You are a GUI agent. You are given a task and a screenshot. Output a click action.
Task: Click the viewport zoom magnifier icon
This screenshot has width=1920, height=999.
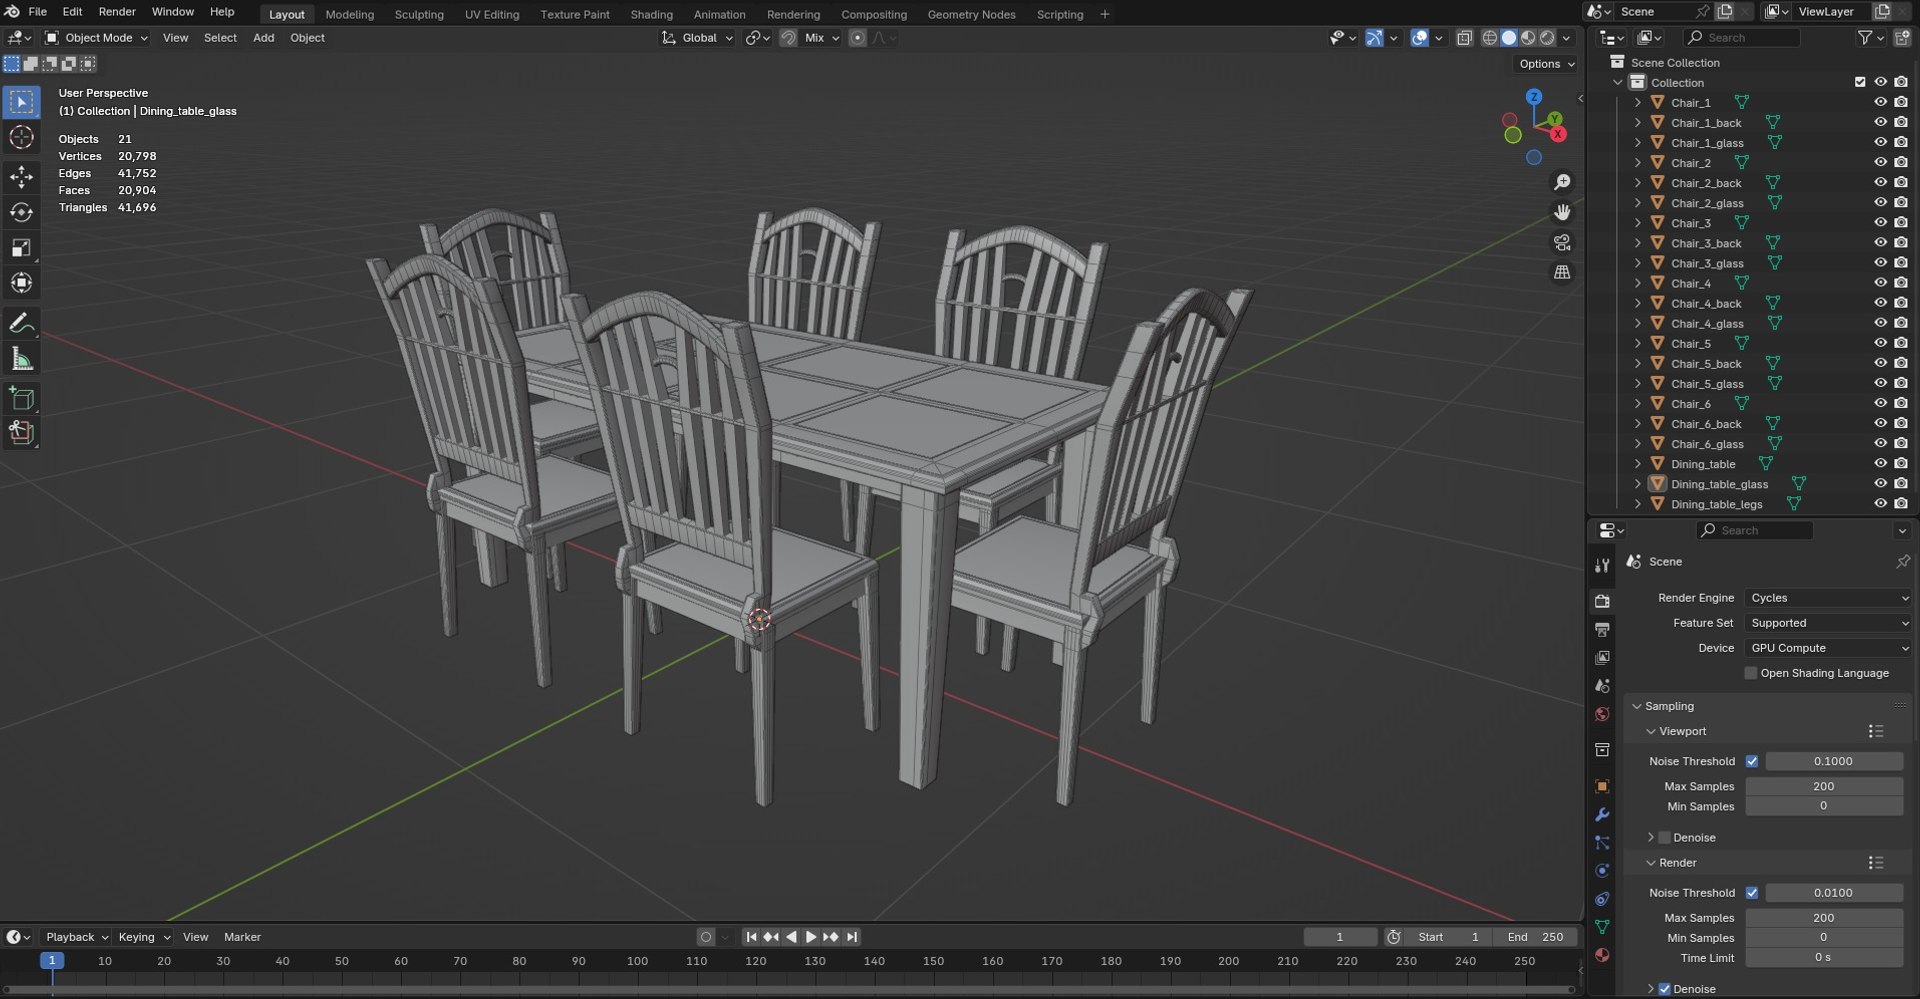(x=1561, y=182)
